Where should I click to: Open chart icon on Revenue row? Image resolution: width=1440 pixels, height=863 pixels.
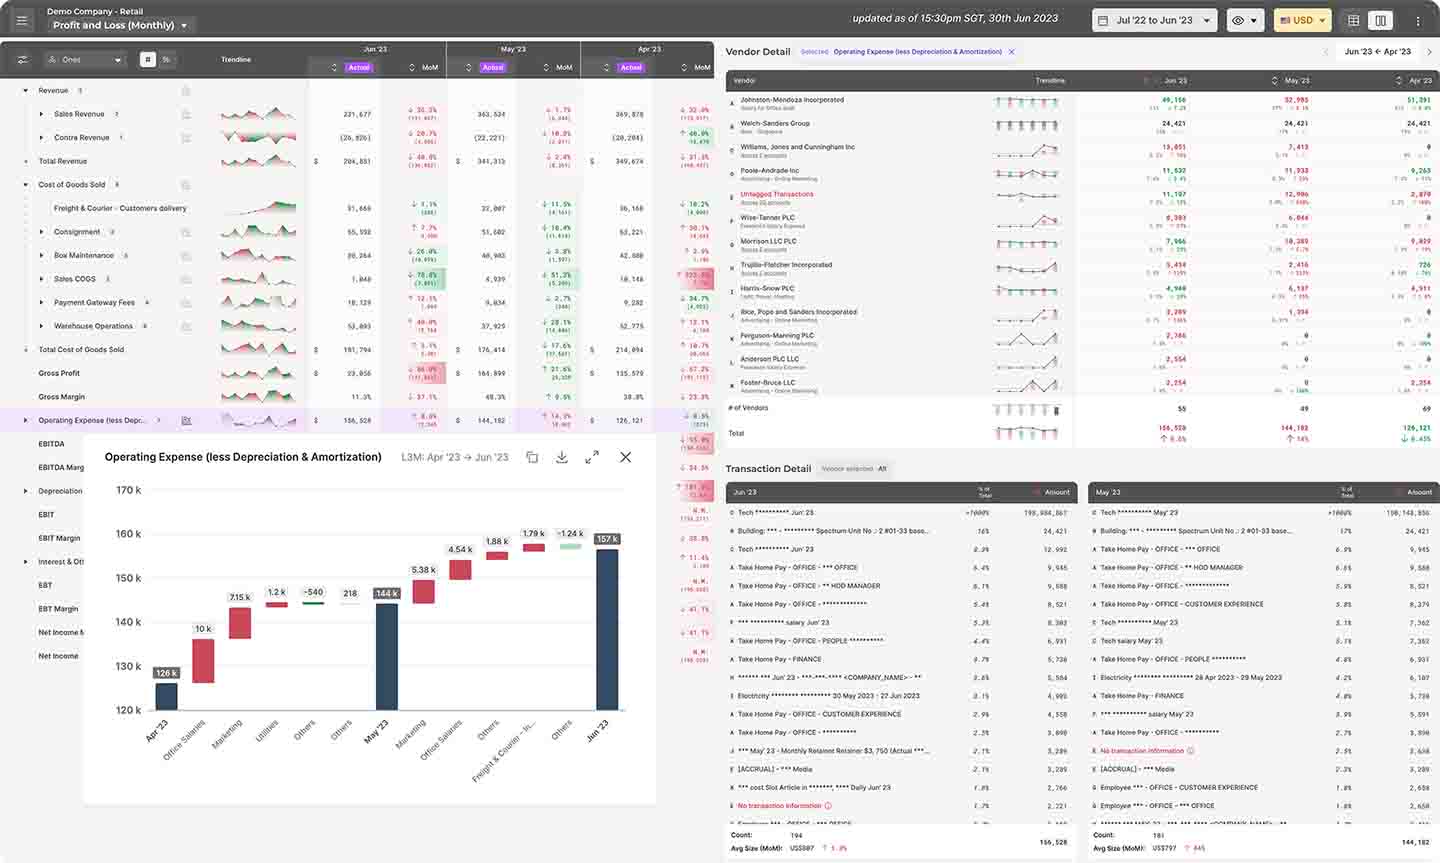[x=186, y=91]
